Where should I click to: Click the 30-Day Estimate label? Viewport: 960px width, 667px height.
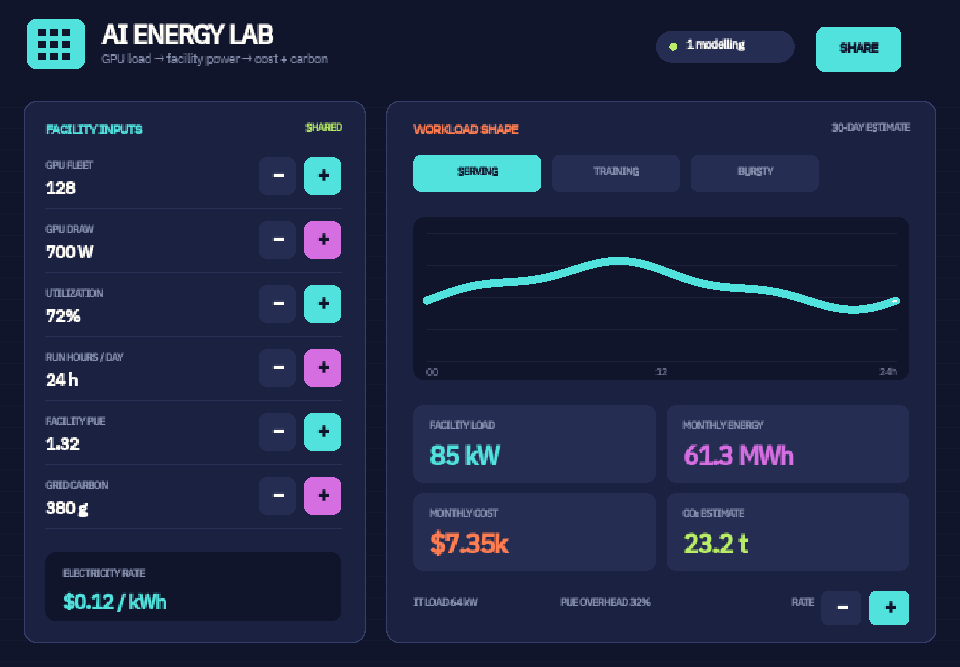click(871, 127)
